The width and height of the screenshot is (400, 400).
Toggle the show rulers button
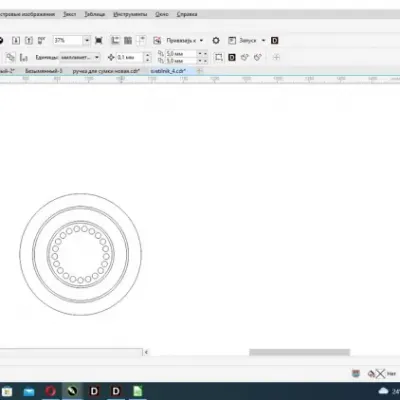(x=115, y=40)
